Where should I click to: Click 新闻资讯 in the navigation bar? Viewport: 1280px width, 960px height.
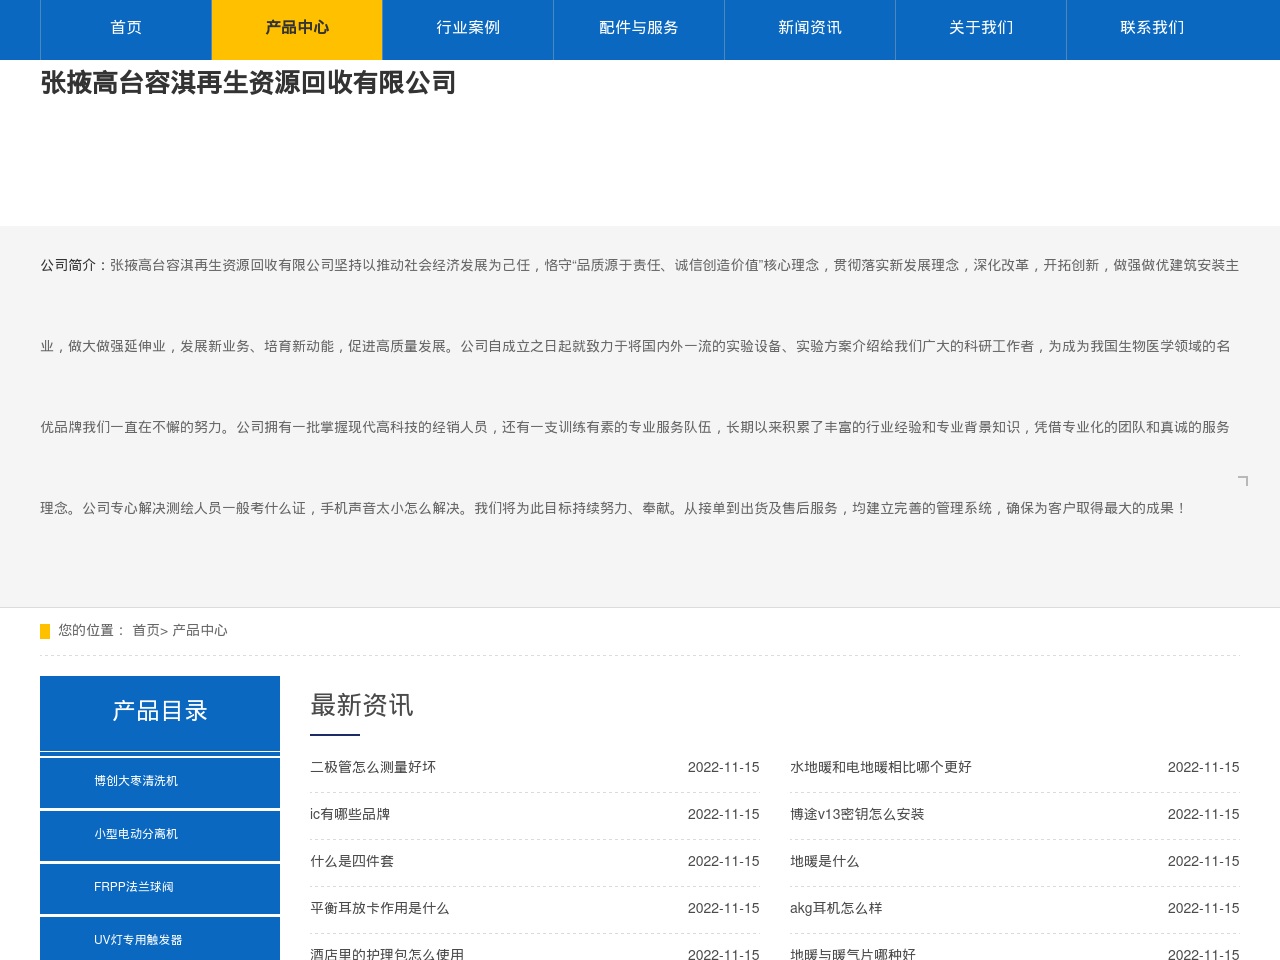pos(810,28)
